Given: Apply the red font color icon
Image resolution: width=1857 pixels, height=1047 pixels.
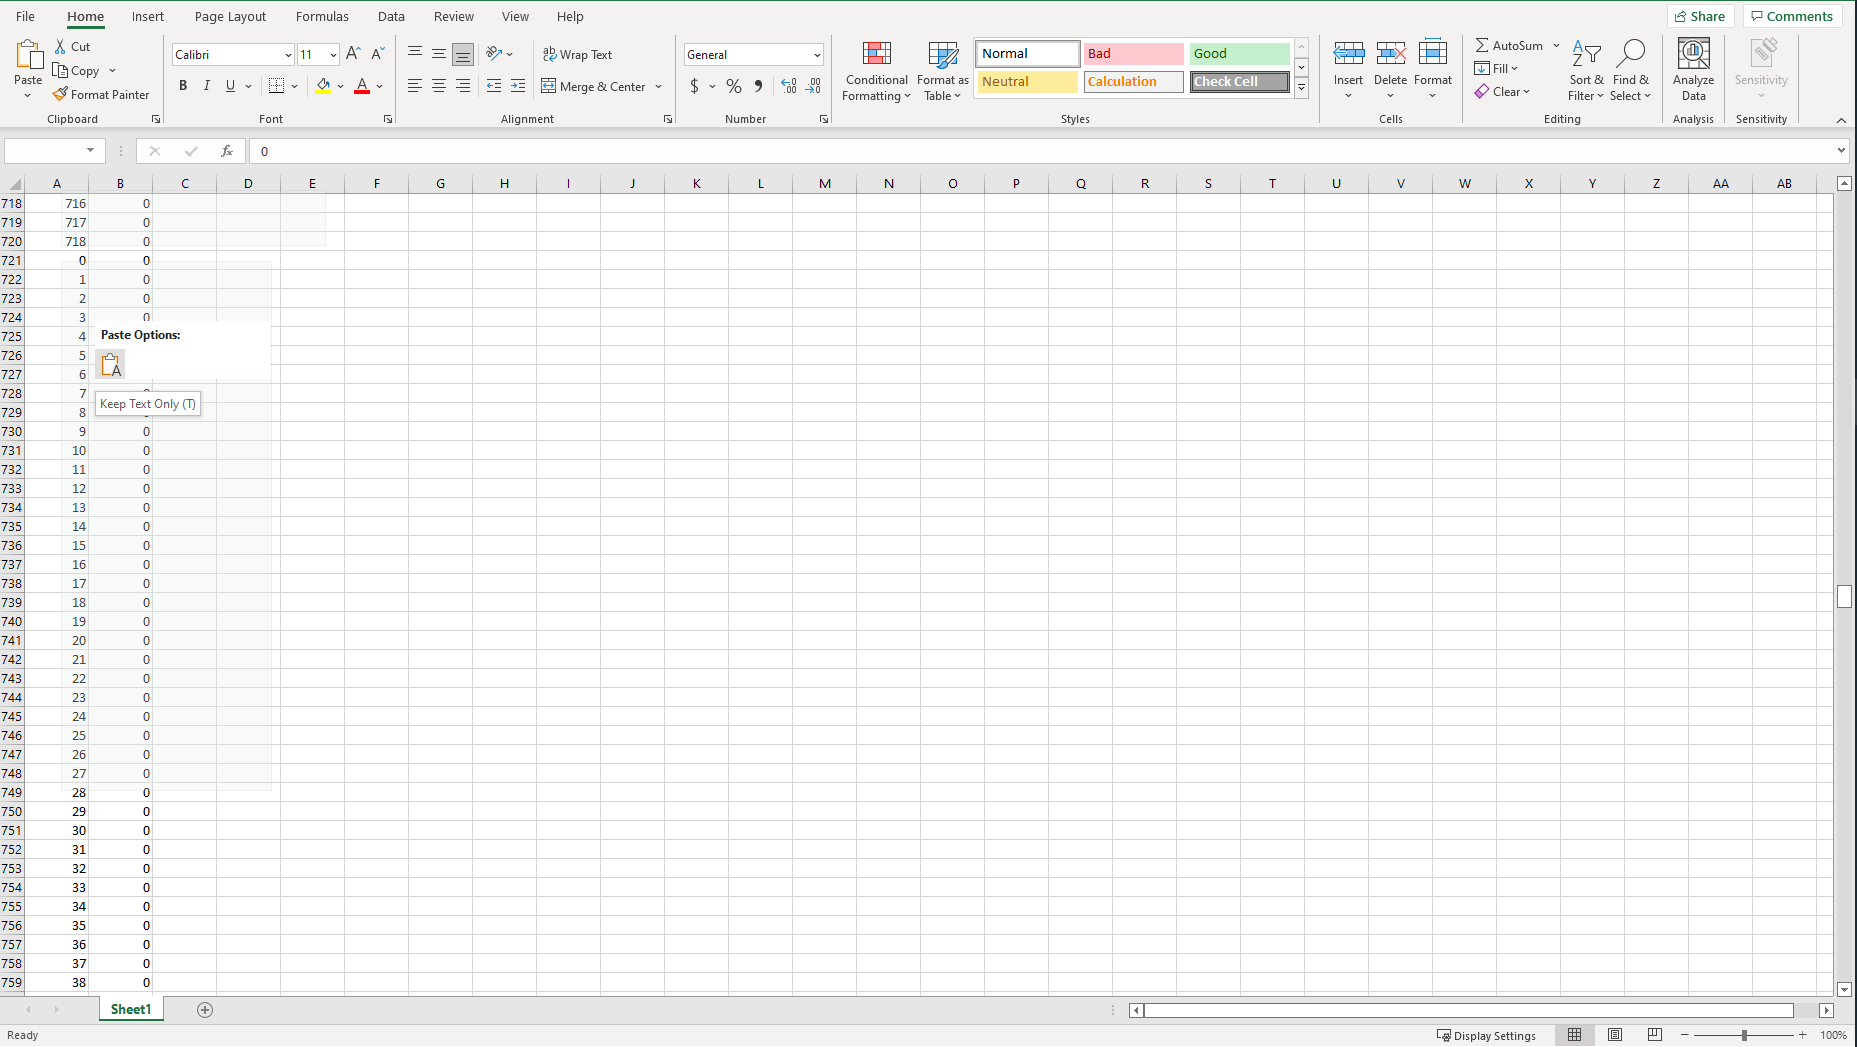Looking at the screenshot, I should click(x=362, y=86).
